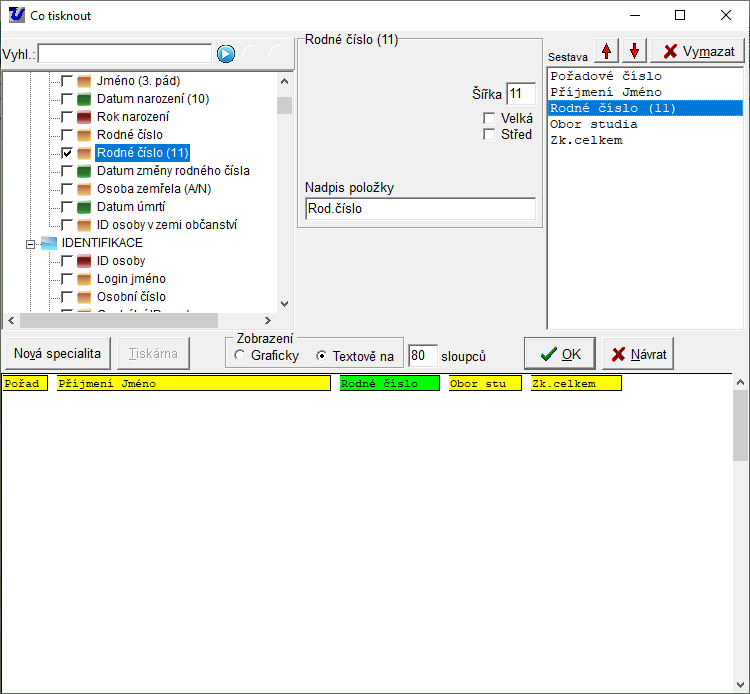Click the green icon beside Datum narození (10)

point(84,99)
